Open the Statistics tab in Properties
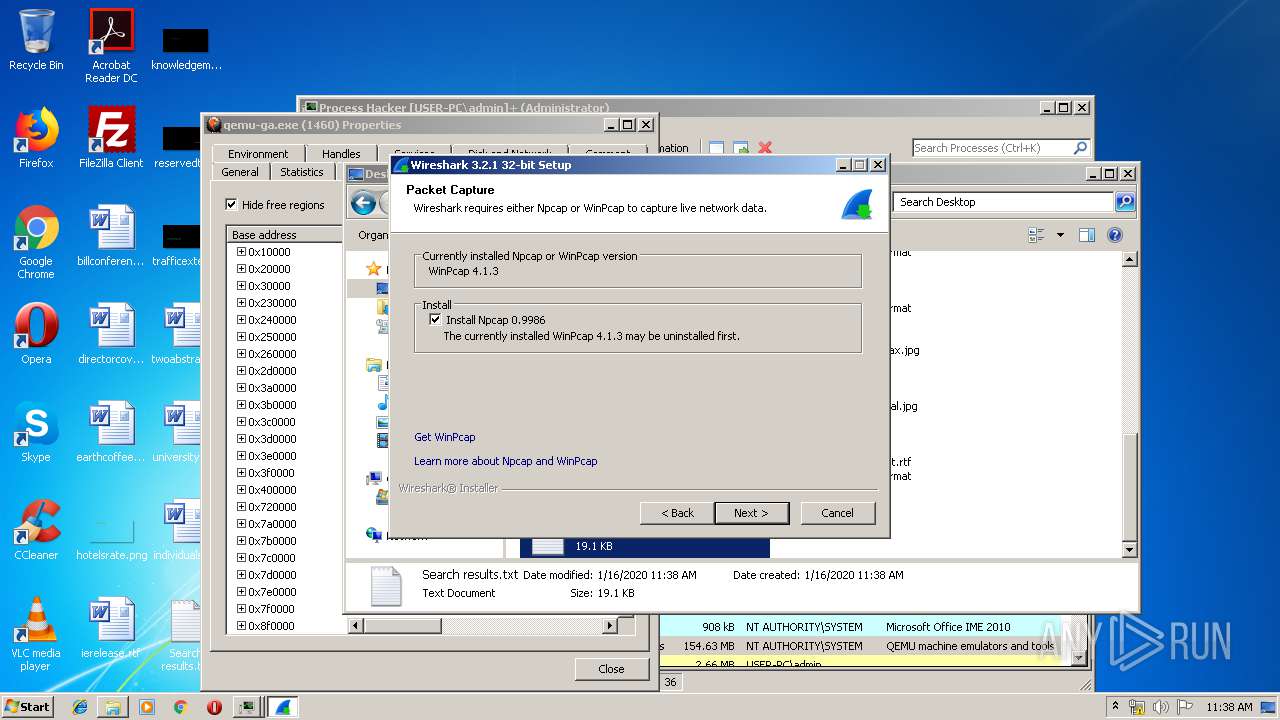Image resolution: width=1280 pixels, height=720 pixels. click(302, 172)
